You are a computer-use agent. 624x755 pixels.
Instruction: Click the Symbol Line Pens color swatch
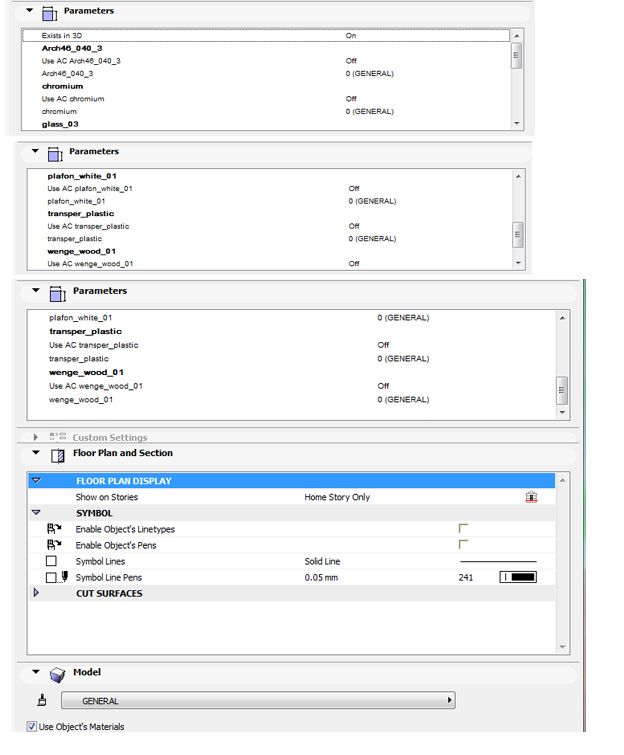pos(518,577)
